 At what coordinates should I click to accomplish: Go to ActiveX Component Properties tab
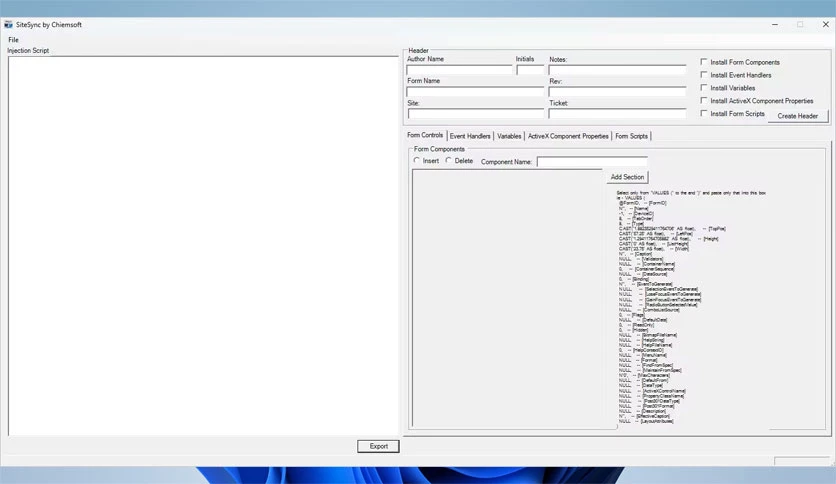pos(568,136)
